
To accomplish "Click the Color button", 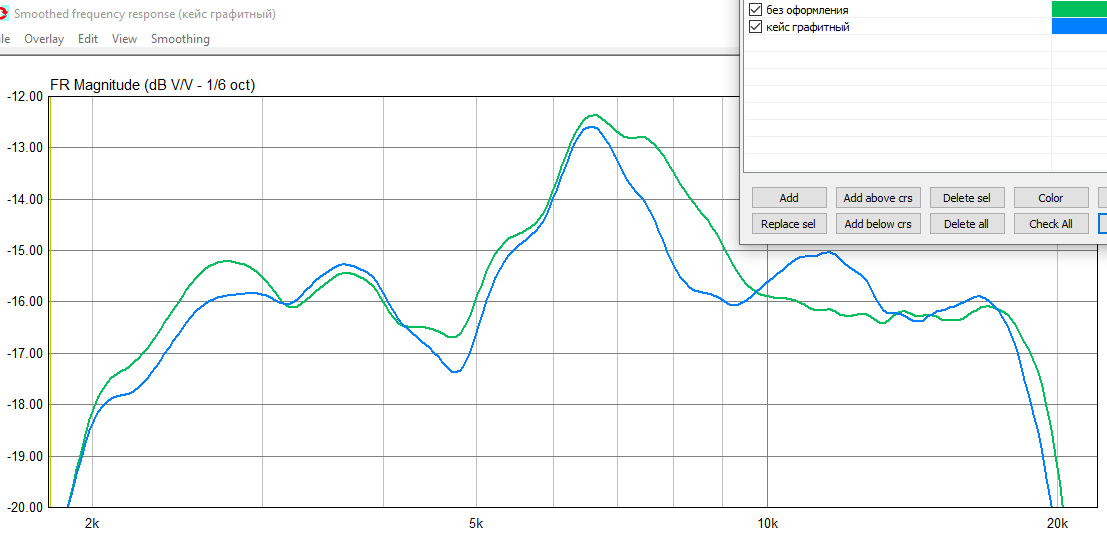I will (x=1051, y=198).
